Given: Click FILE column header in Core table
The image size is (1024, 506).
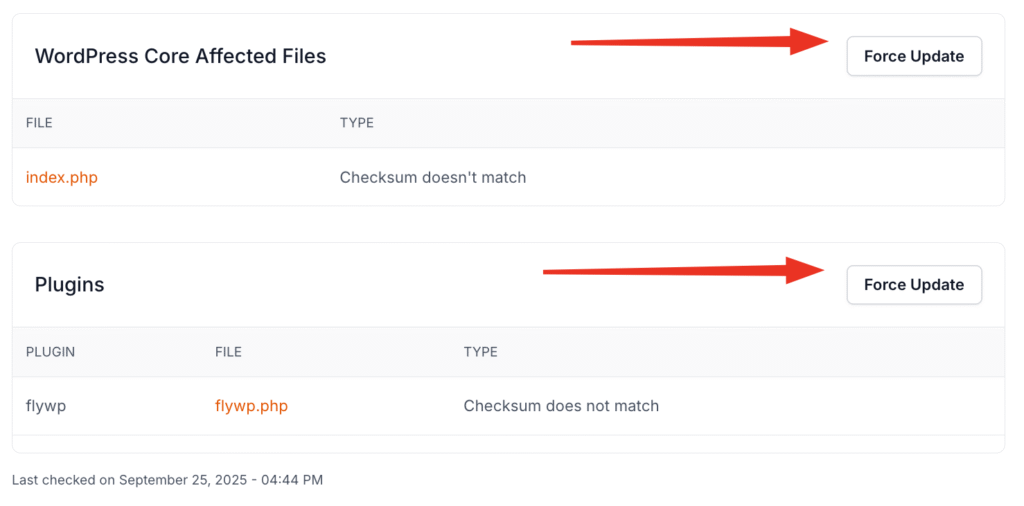Looking at the screenshot, I should [x=39, y=123].
